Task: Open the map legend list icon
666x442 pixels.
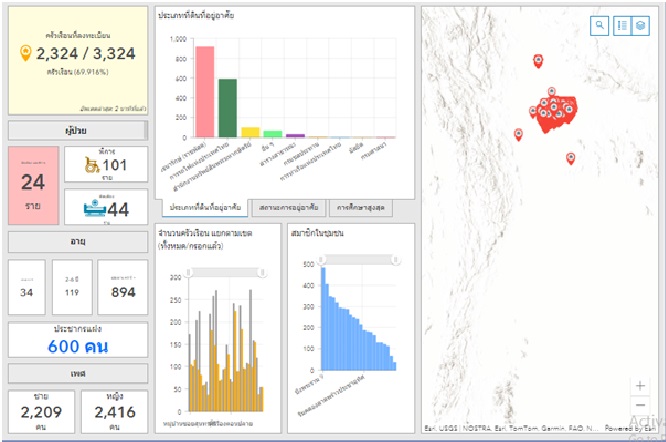Action: (621, 25)
